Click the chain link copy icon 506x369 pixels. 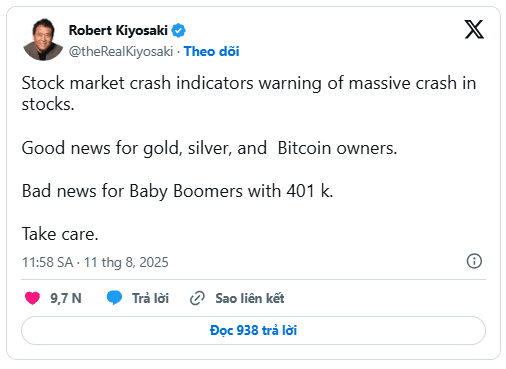point(197,298)
